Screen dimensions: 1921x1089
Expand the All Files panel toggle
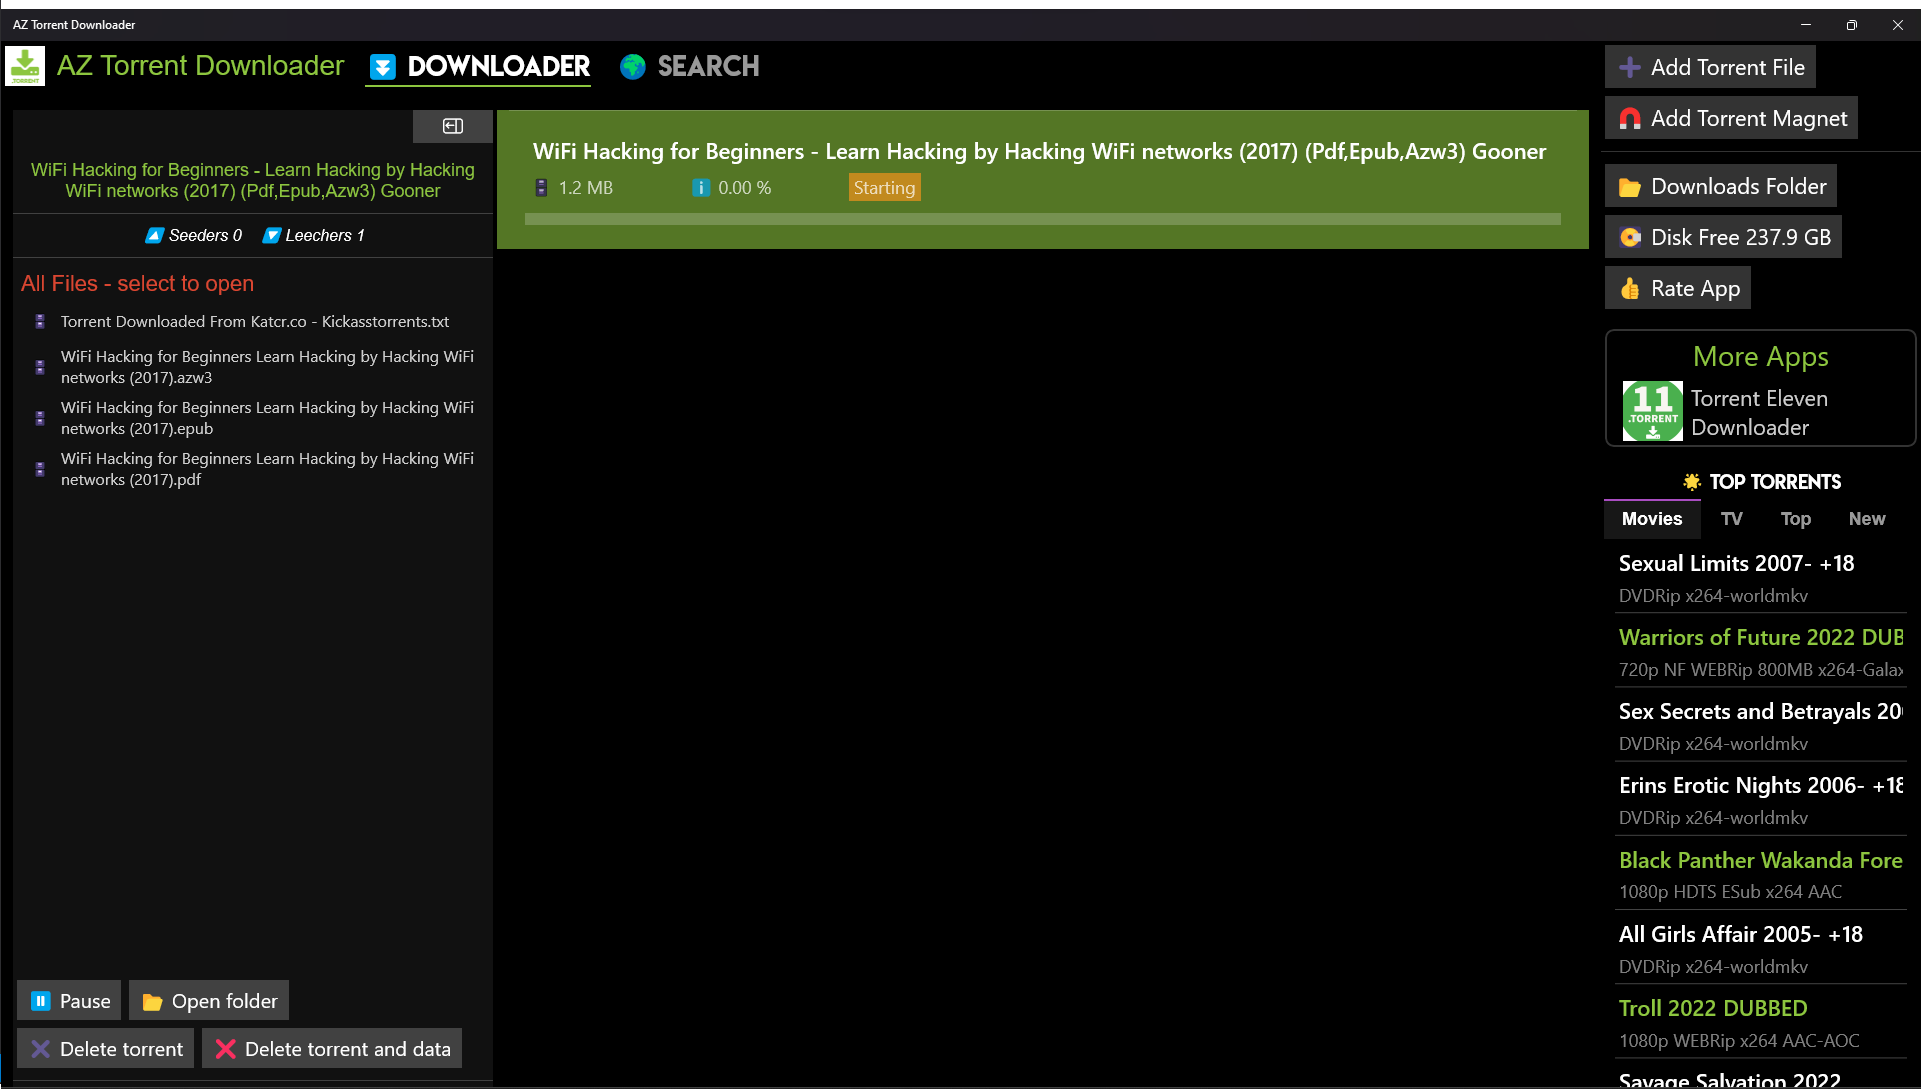pyautogui.click(x=453, y=125)
